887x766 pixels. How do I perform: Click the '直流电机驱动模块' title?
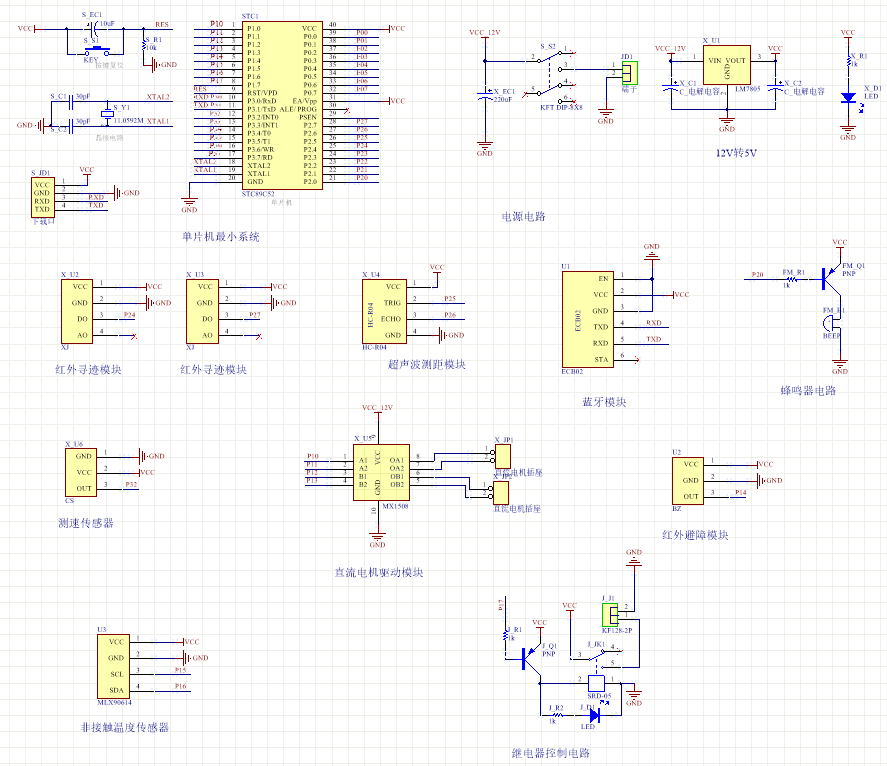click(x=379, y=572)
